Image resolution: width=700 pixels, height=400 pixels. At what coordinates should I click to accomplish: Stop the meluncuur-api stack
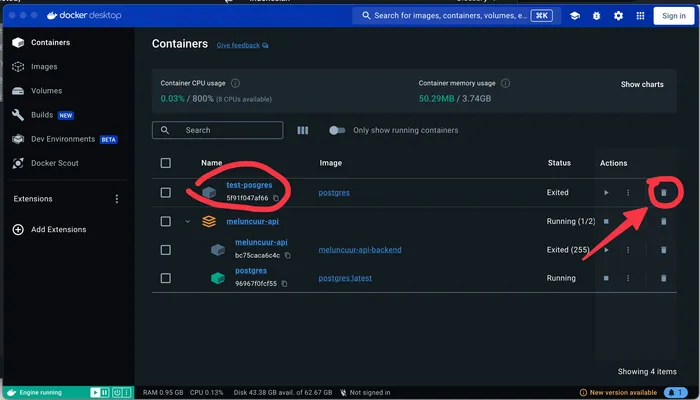click(606, 221)
